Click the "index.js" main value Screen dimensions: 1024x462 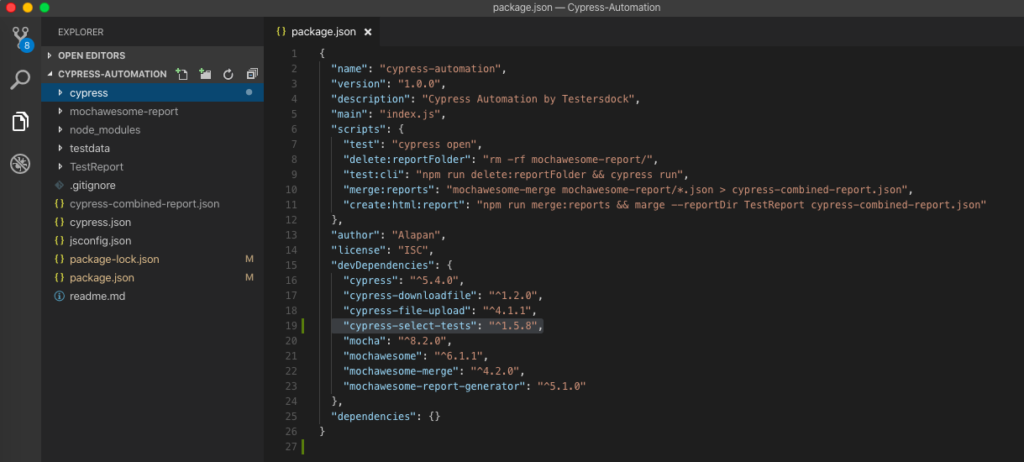click(x=411, y=114)
